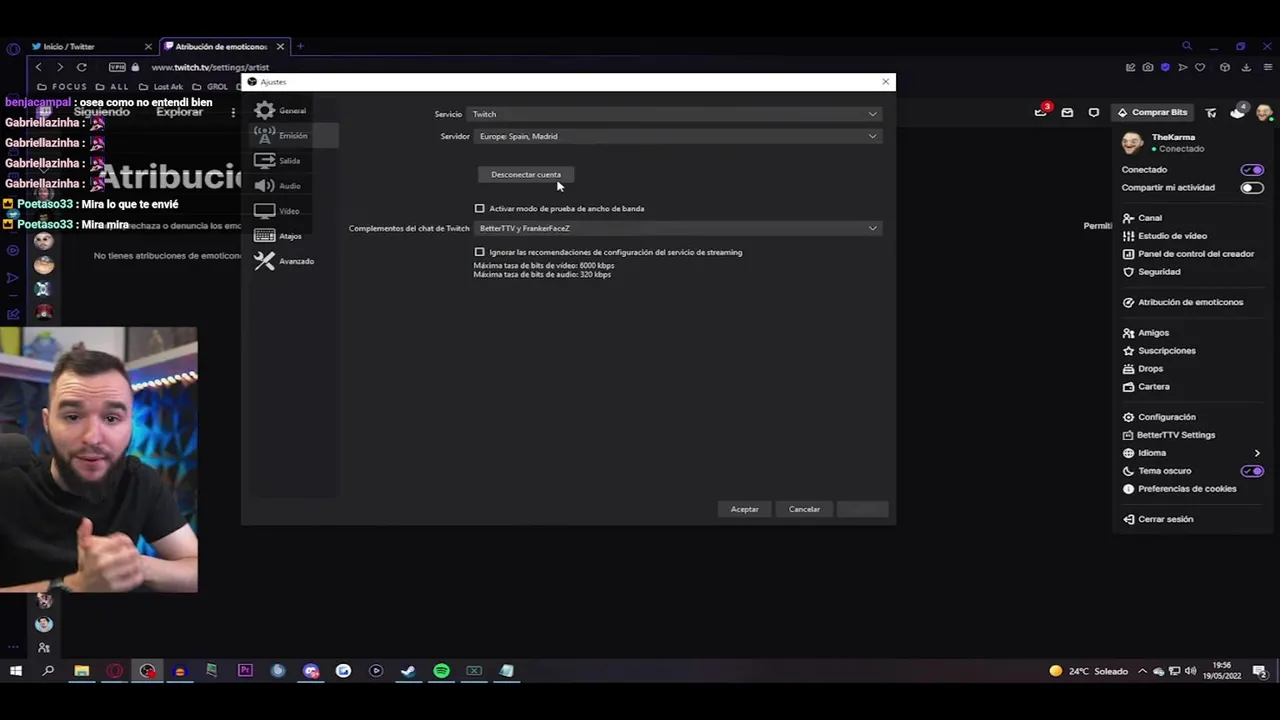Open Windows taskbar search
Screen dimensions: 1280x720
[x=48, y=671]
